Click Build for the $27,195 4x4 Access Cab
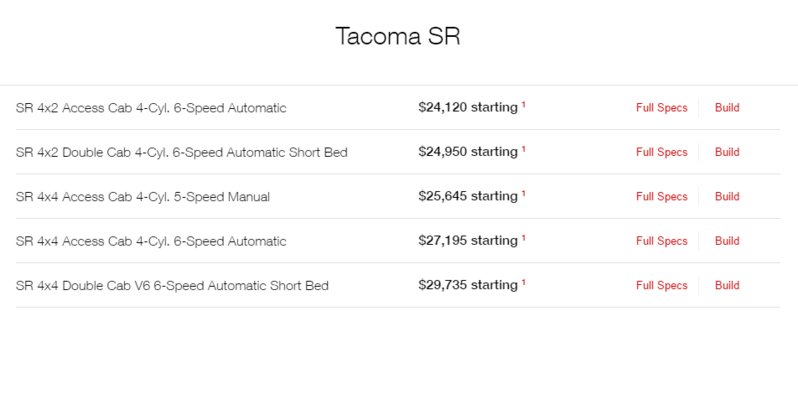This screenshot has width=798, height=394. pyautogui.click(x=727, y=241)
